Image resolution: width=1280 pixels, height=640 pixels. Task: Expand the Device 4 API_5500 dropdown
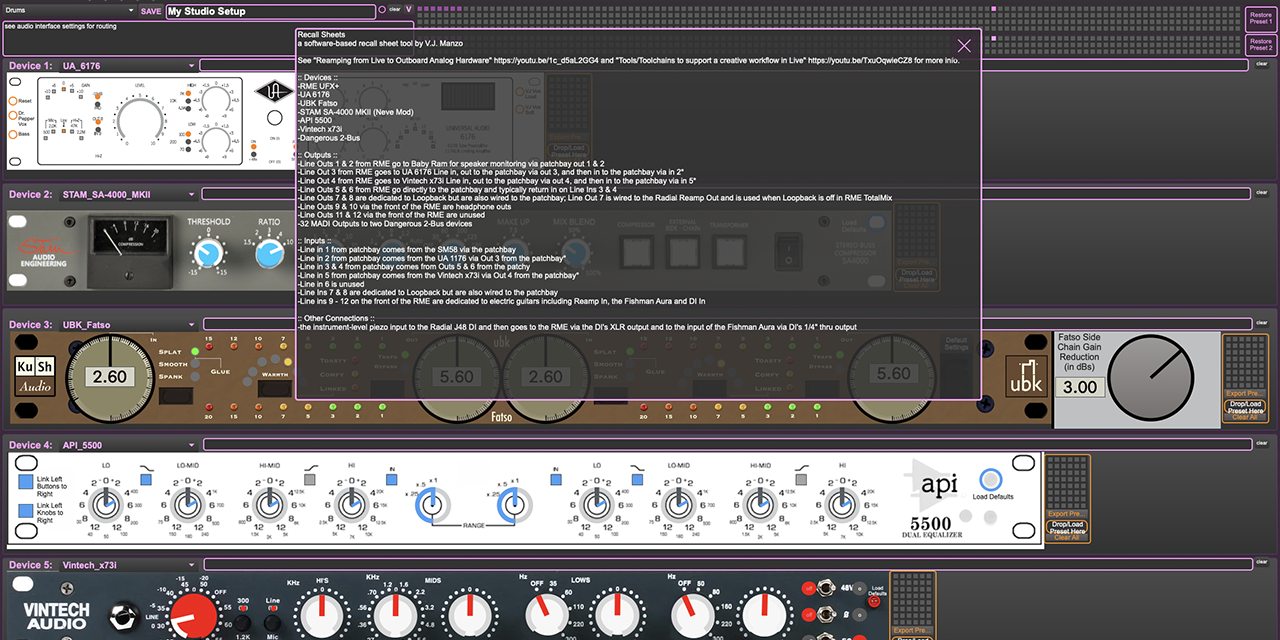point(192,445)
